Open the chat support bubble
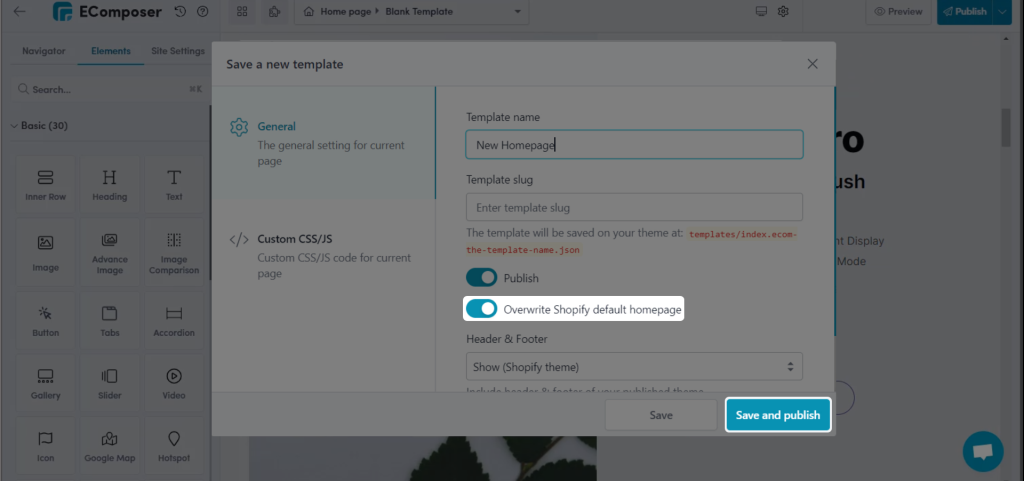Screen dimensions: 1024x481 point(982,451)
